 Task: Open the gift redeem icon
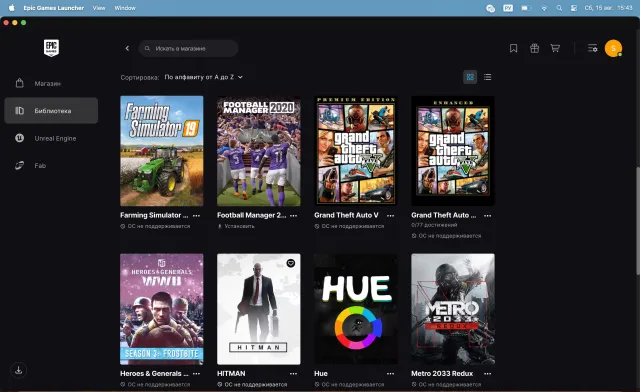pos(534,48)
